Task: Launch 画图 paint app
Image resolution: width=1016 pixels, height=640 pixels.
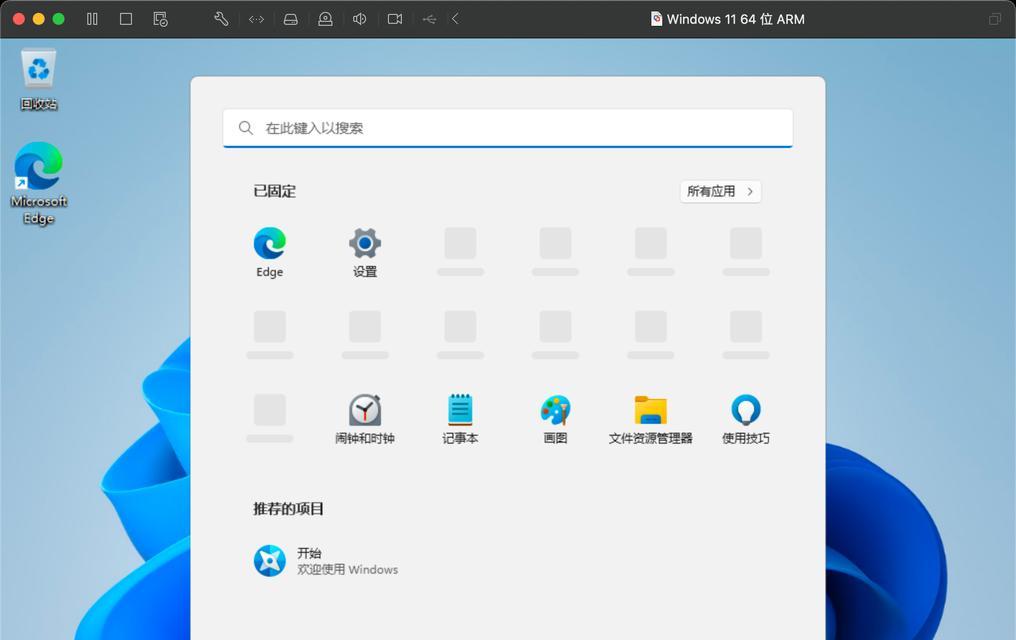Action: click(x=555, y=419)
